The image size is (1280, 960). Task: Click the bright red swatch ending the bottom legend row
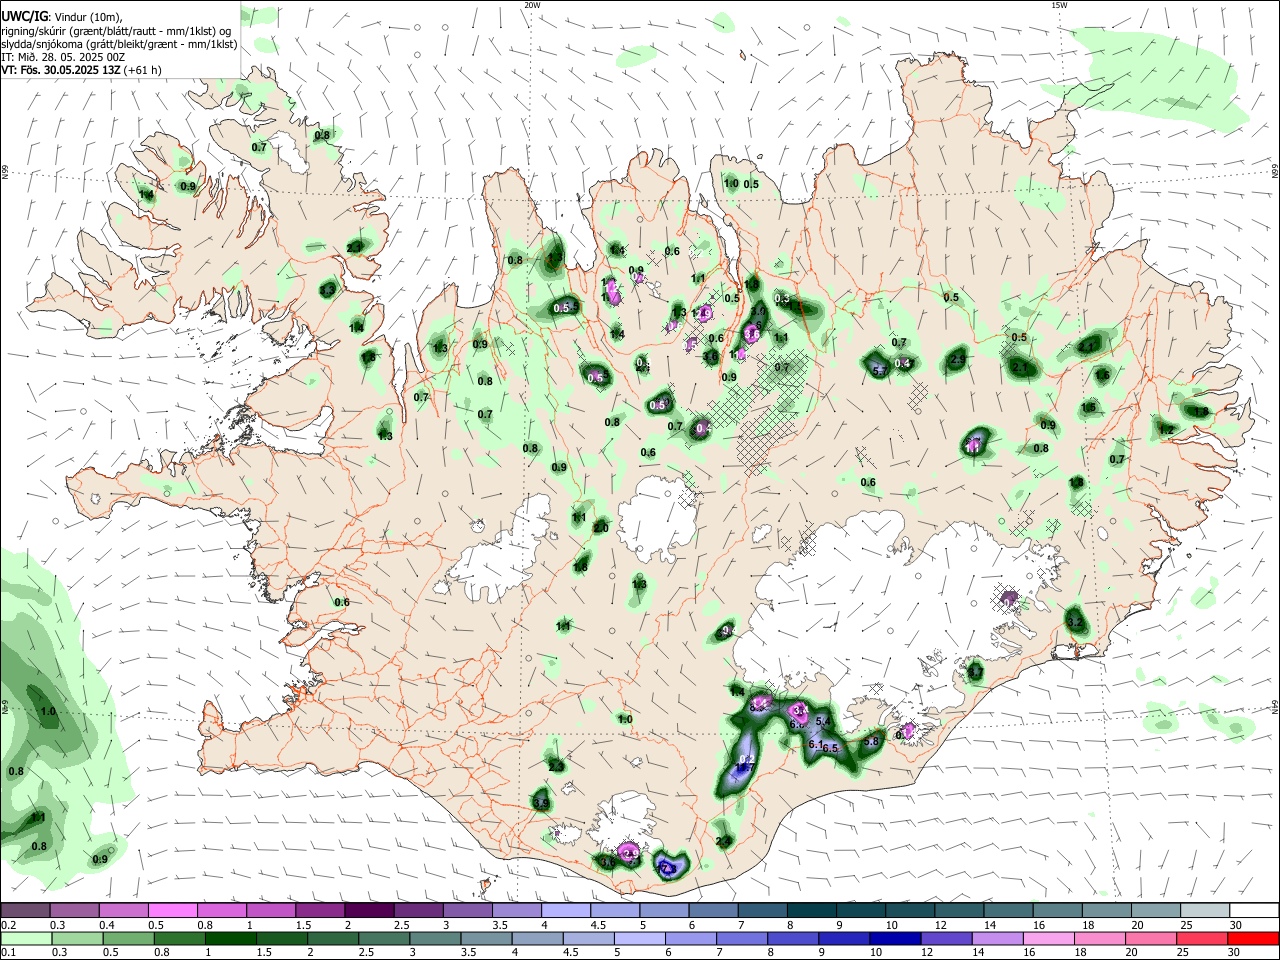coord(1253,939)
